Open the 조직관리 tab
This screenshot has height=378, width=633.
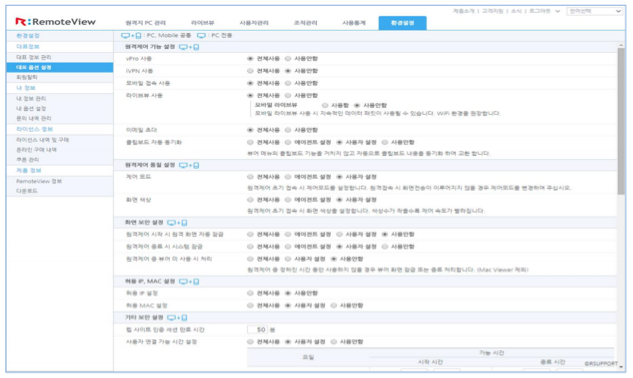coord(305,23)
